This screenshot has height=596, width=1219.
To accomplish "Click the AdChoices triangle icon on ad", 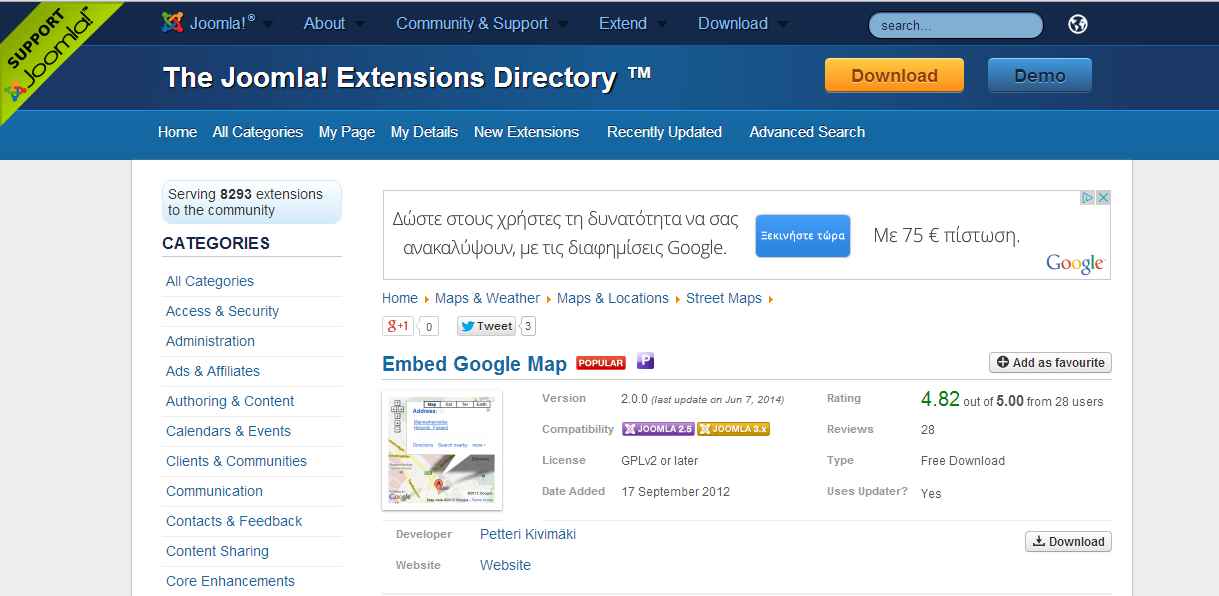I will click(1088, 198).
